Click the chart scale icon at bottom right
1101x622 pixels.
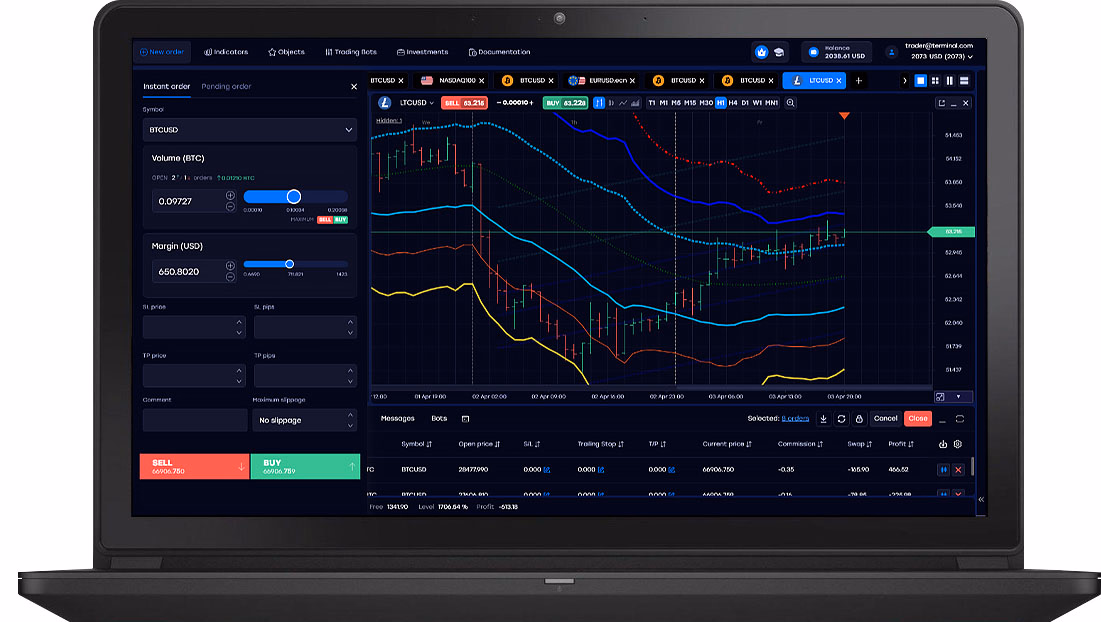[x=940, y=397]
